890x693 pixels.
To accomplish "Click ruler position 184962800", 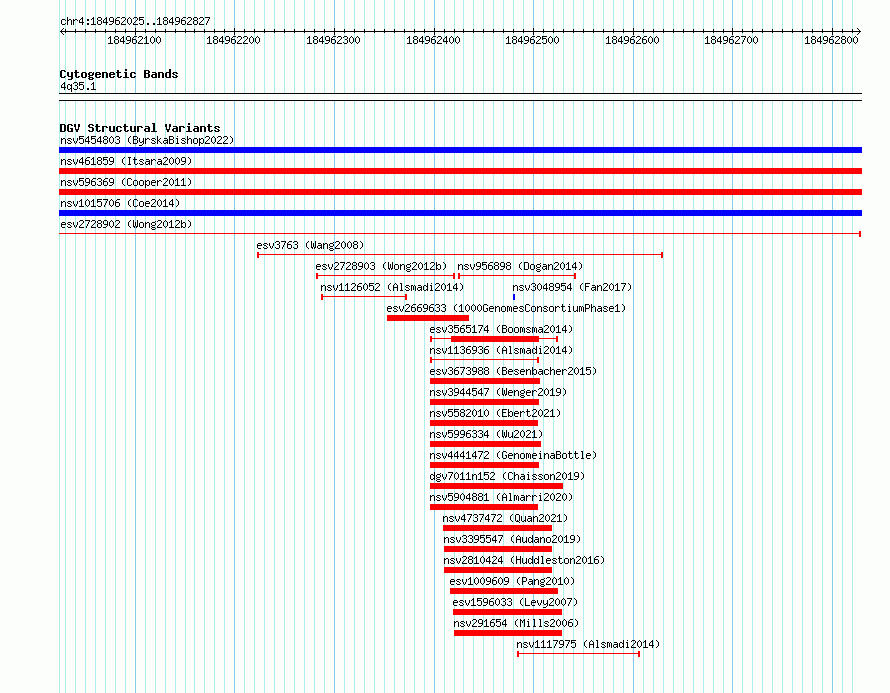I will [831, 40].
